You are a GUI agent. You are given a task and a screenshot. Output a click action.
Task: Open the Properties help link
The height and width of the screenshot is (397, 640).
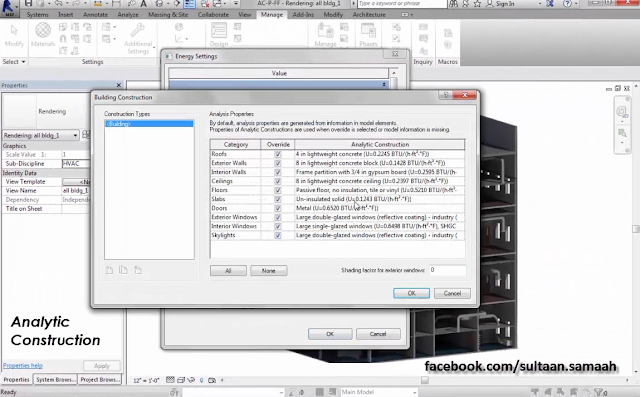click(x=23, y=366)
